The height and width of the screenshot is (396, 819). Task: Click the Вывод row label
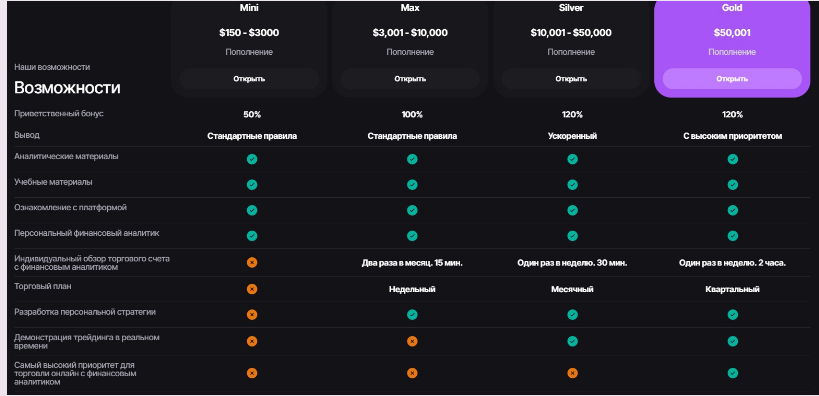(x=27, y=135)
